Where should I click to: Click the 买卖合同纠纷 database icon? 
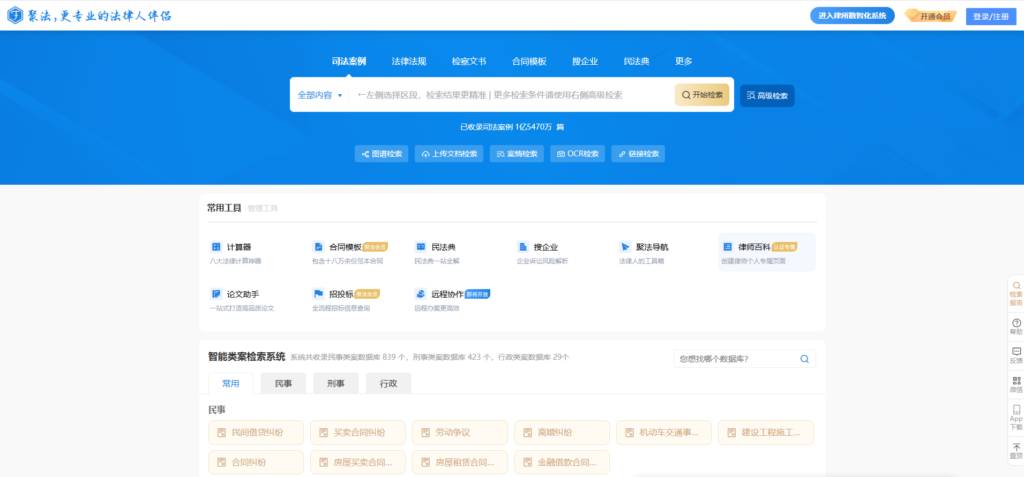(323, 433)
